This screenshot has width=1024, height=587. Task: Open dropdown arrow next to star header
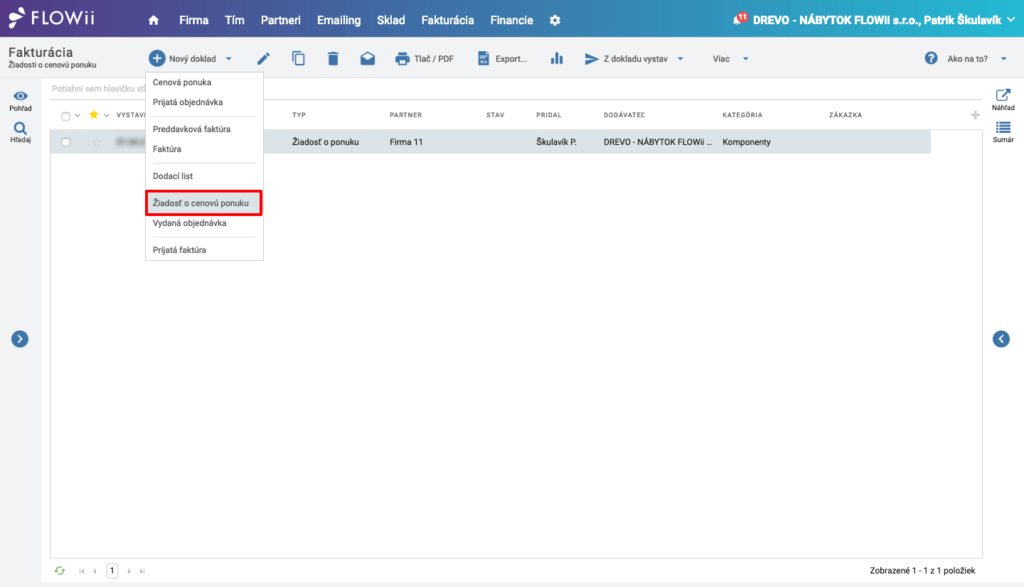pyautogui.click(x=106, y=116)
